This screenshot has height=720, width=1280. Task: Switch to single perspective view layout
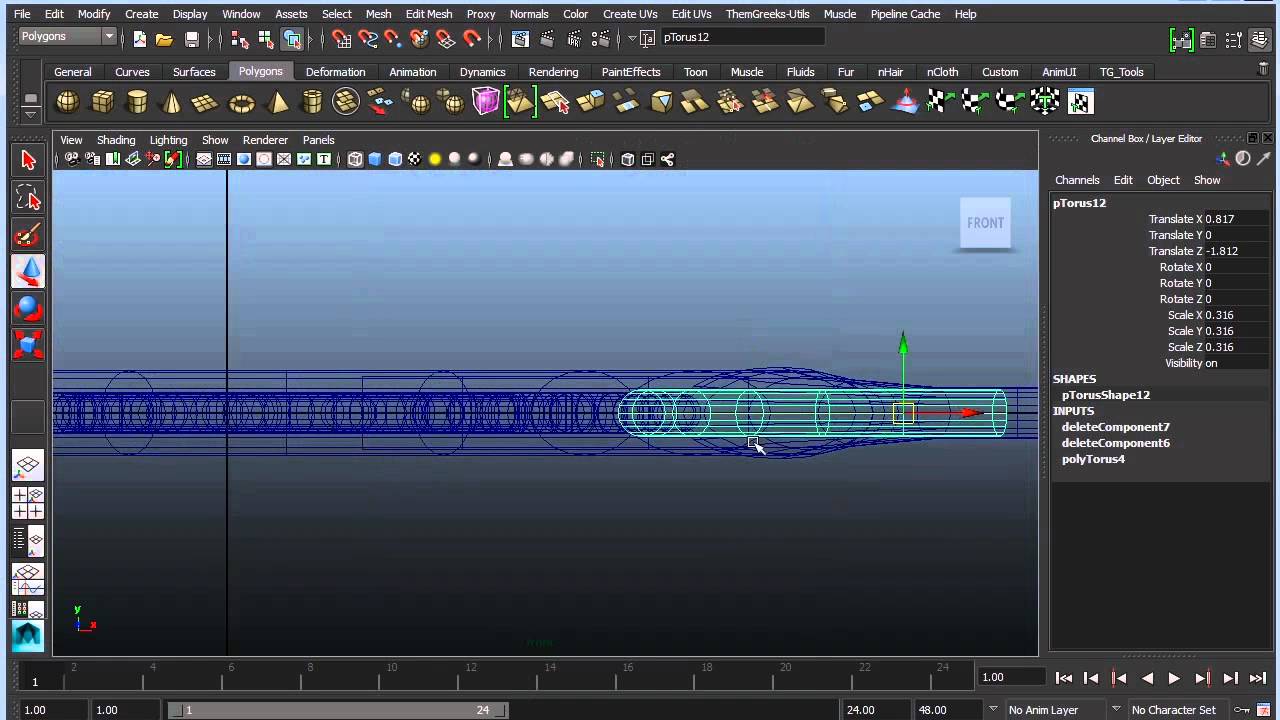pos(28,465)
